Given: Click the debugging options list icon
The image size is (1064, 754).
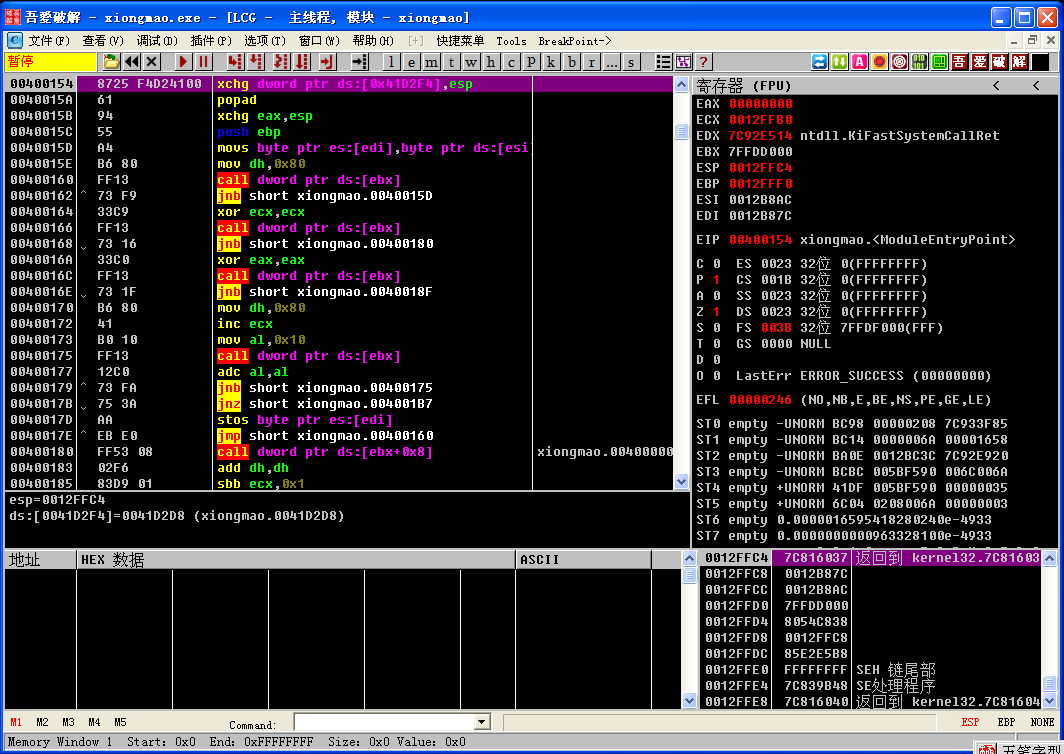Looking at the screenshot, I should (663, 62).
